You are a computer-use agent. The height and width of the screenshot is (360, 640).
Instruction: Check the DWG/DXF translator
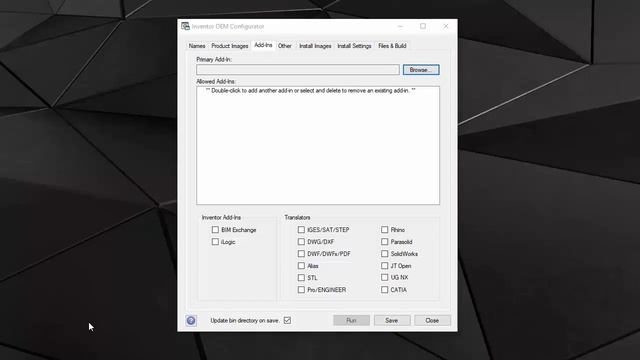(301, 242)
